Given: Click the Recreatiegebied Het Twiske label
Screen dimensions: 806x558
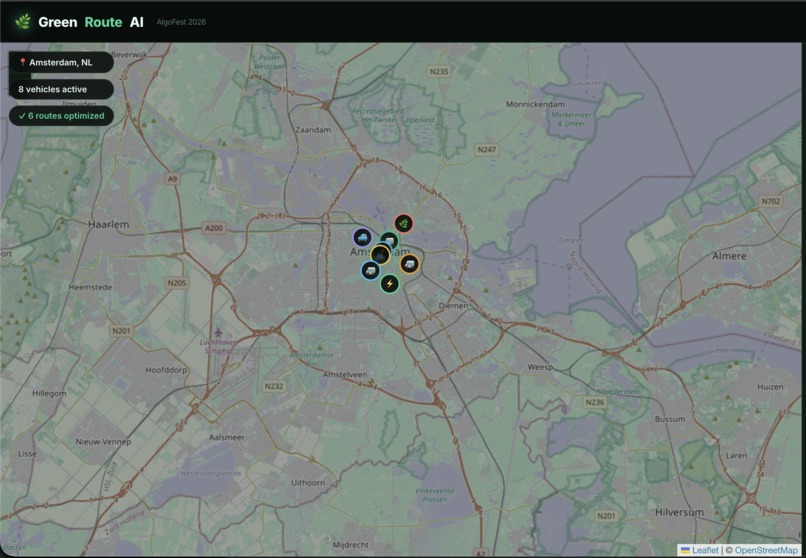Looking at the screenshot, I should click(x=378, y=115).
